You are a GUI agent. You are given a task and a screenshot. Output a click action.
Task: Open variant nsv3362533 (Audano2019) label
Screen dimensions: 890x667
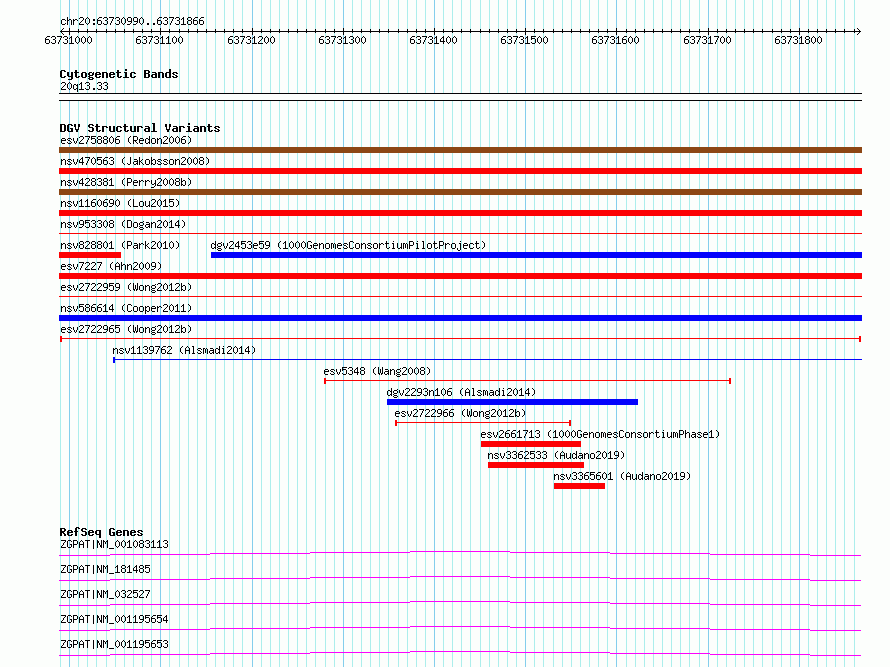(x=556, y=455)
